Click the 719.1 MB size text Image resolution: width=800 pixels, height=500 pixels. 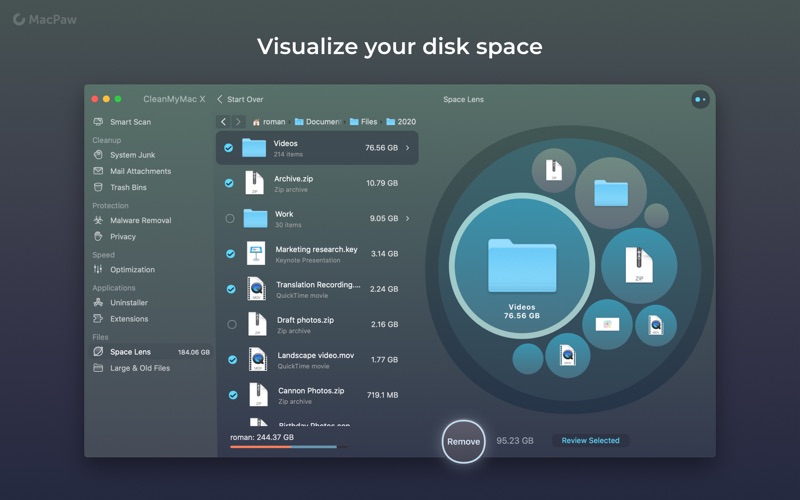382,395
